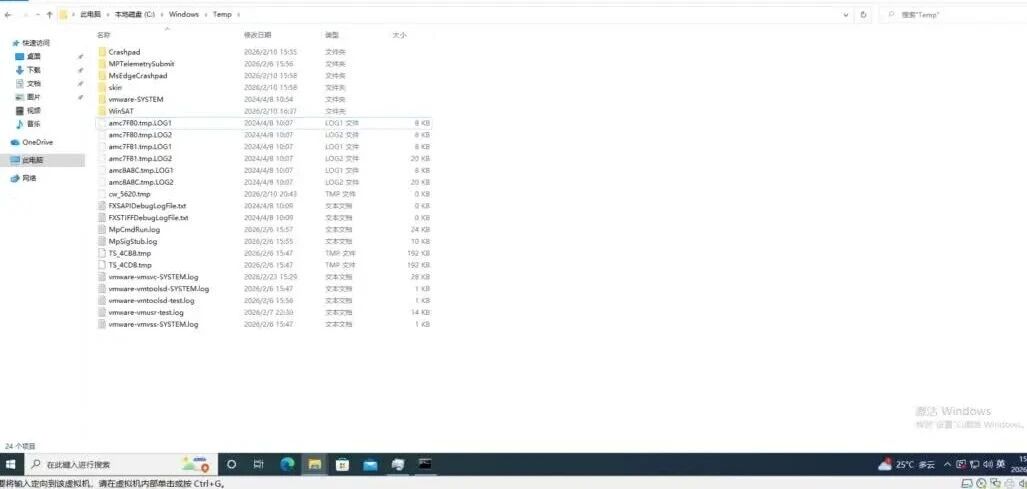The height and width of the screenshot is (489, 1027).
Task: Select amc7F81.tmp.LOG2 file
Action: (263, 158)
